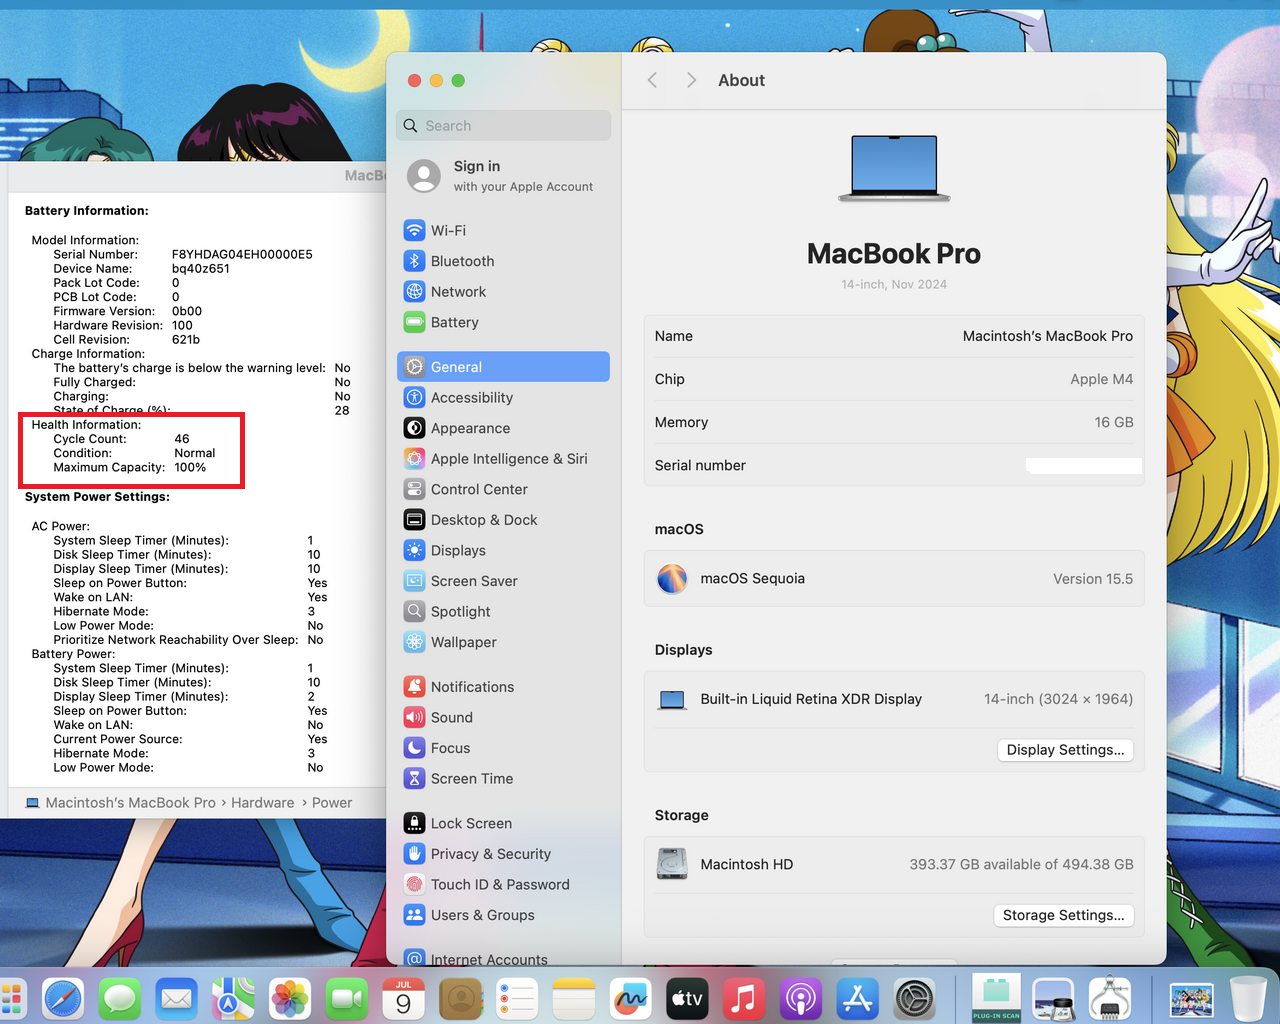Select the General sidebar item
The image size is (1280, 1024).
tap(503, 367)
